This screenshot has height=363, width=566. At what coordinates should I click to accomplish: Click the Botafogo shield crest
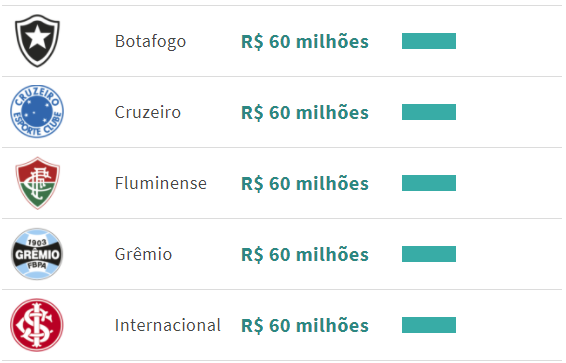point(37,41)
